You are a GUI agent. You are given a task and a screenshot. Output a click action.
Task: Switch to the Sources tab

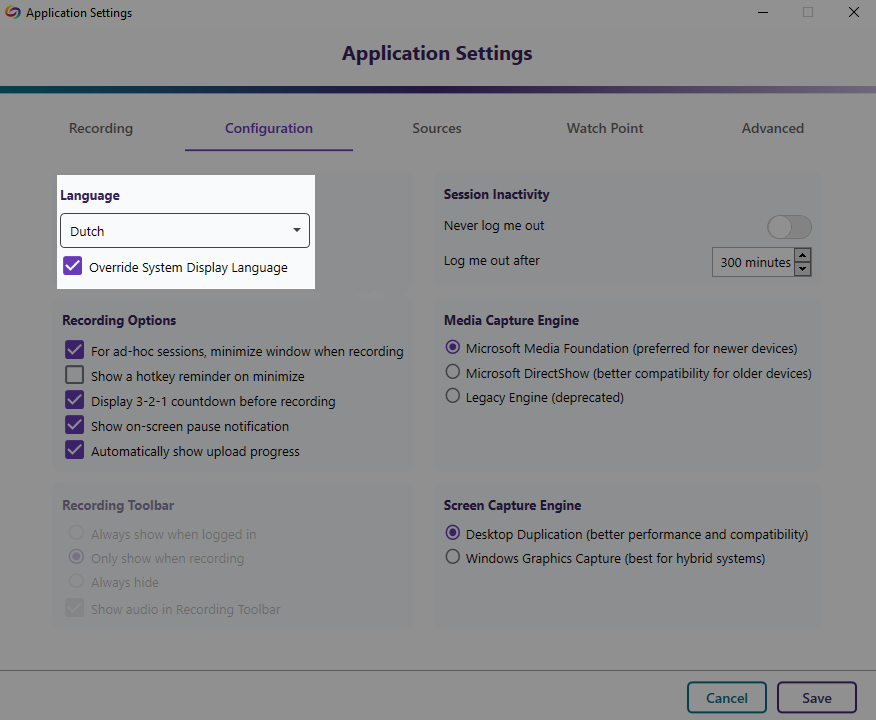(436, 128)
